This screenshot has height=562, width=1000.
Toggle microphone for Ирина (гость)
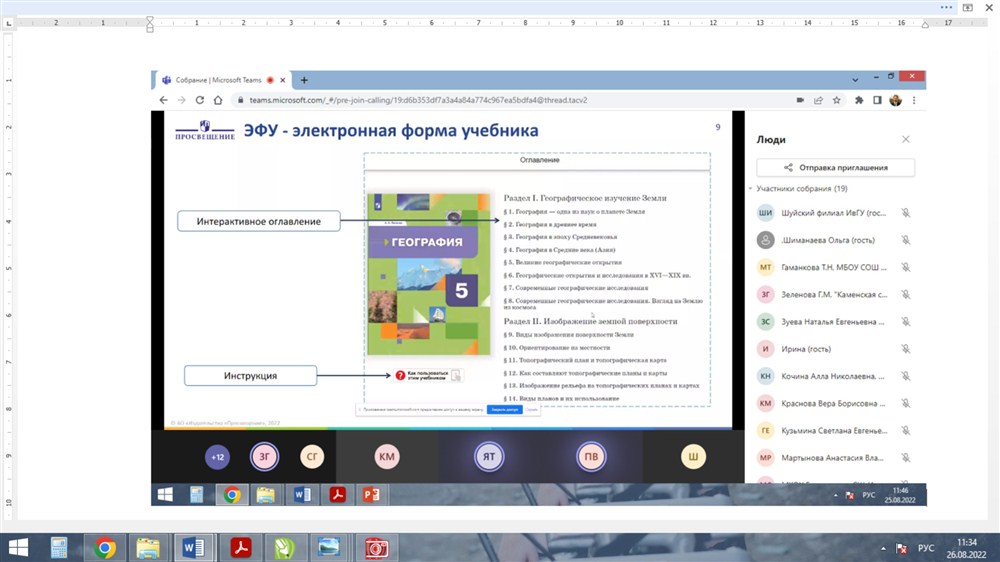[905, 348]
